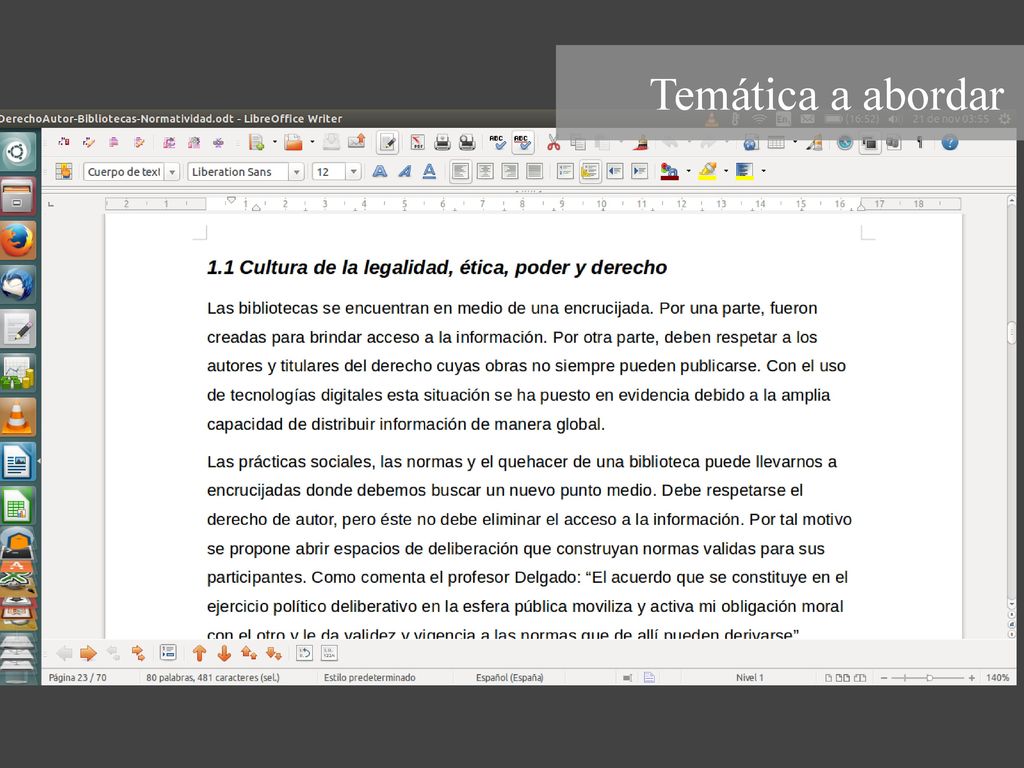Open Print Preview icon
Screen dimensions: 1024x768
tap(467, 142)
